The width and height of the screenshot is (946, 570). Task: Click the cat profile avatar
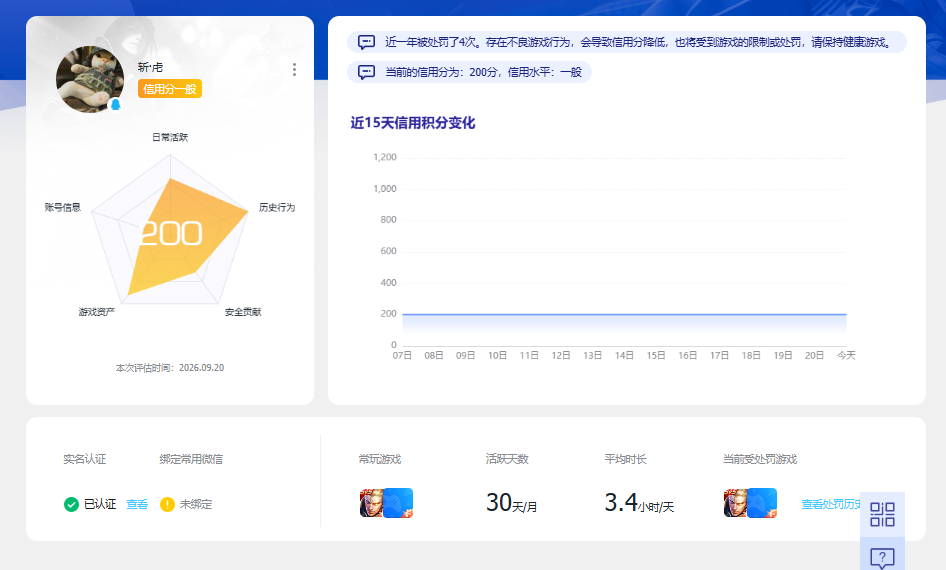click(x=90, y=79)
